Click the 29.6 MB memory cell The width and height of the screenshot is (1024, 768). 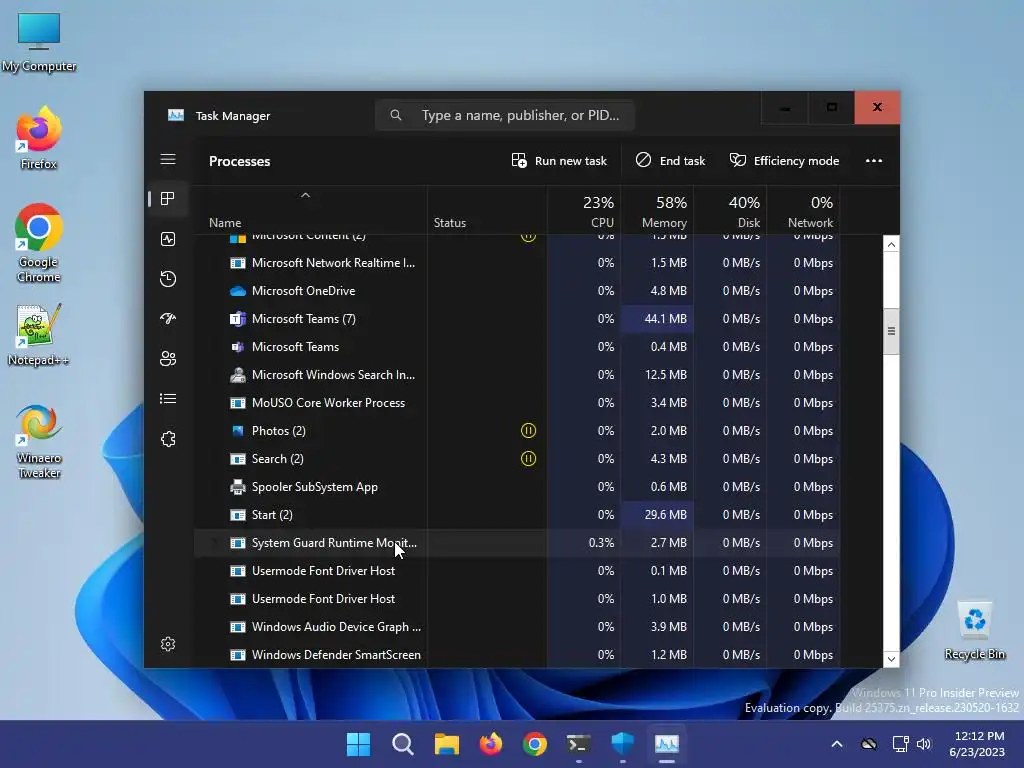click(x=657, y=515)
